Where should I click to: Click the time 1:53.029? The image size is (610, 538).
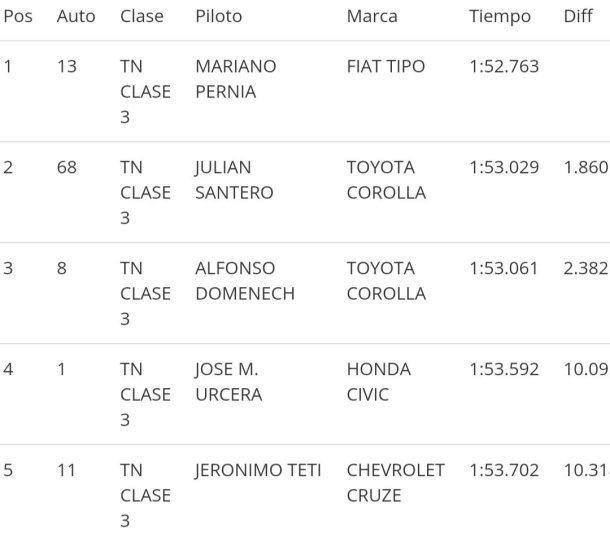[x=504, y=167]
